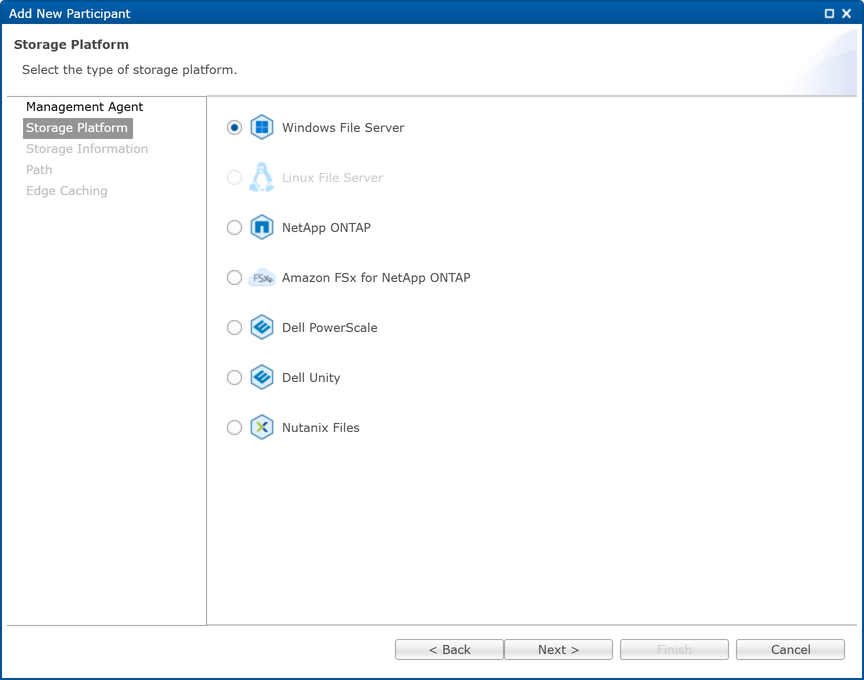Viewport: 864px width, 680px height.
Task: Choose Amazon FSx for NetApp ONTAP radio button
Action: tap(234, 278)
